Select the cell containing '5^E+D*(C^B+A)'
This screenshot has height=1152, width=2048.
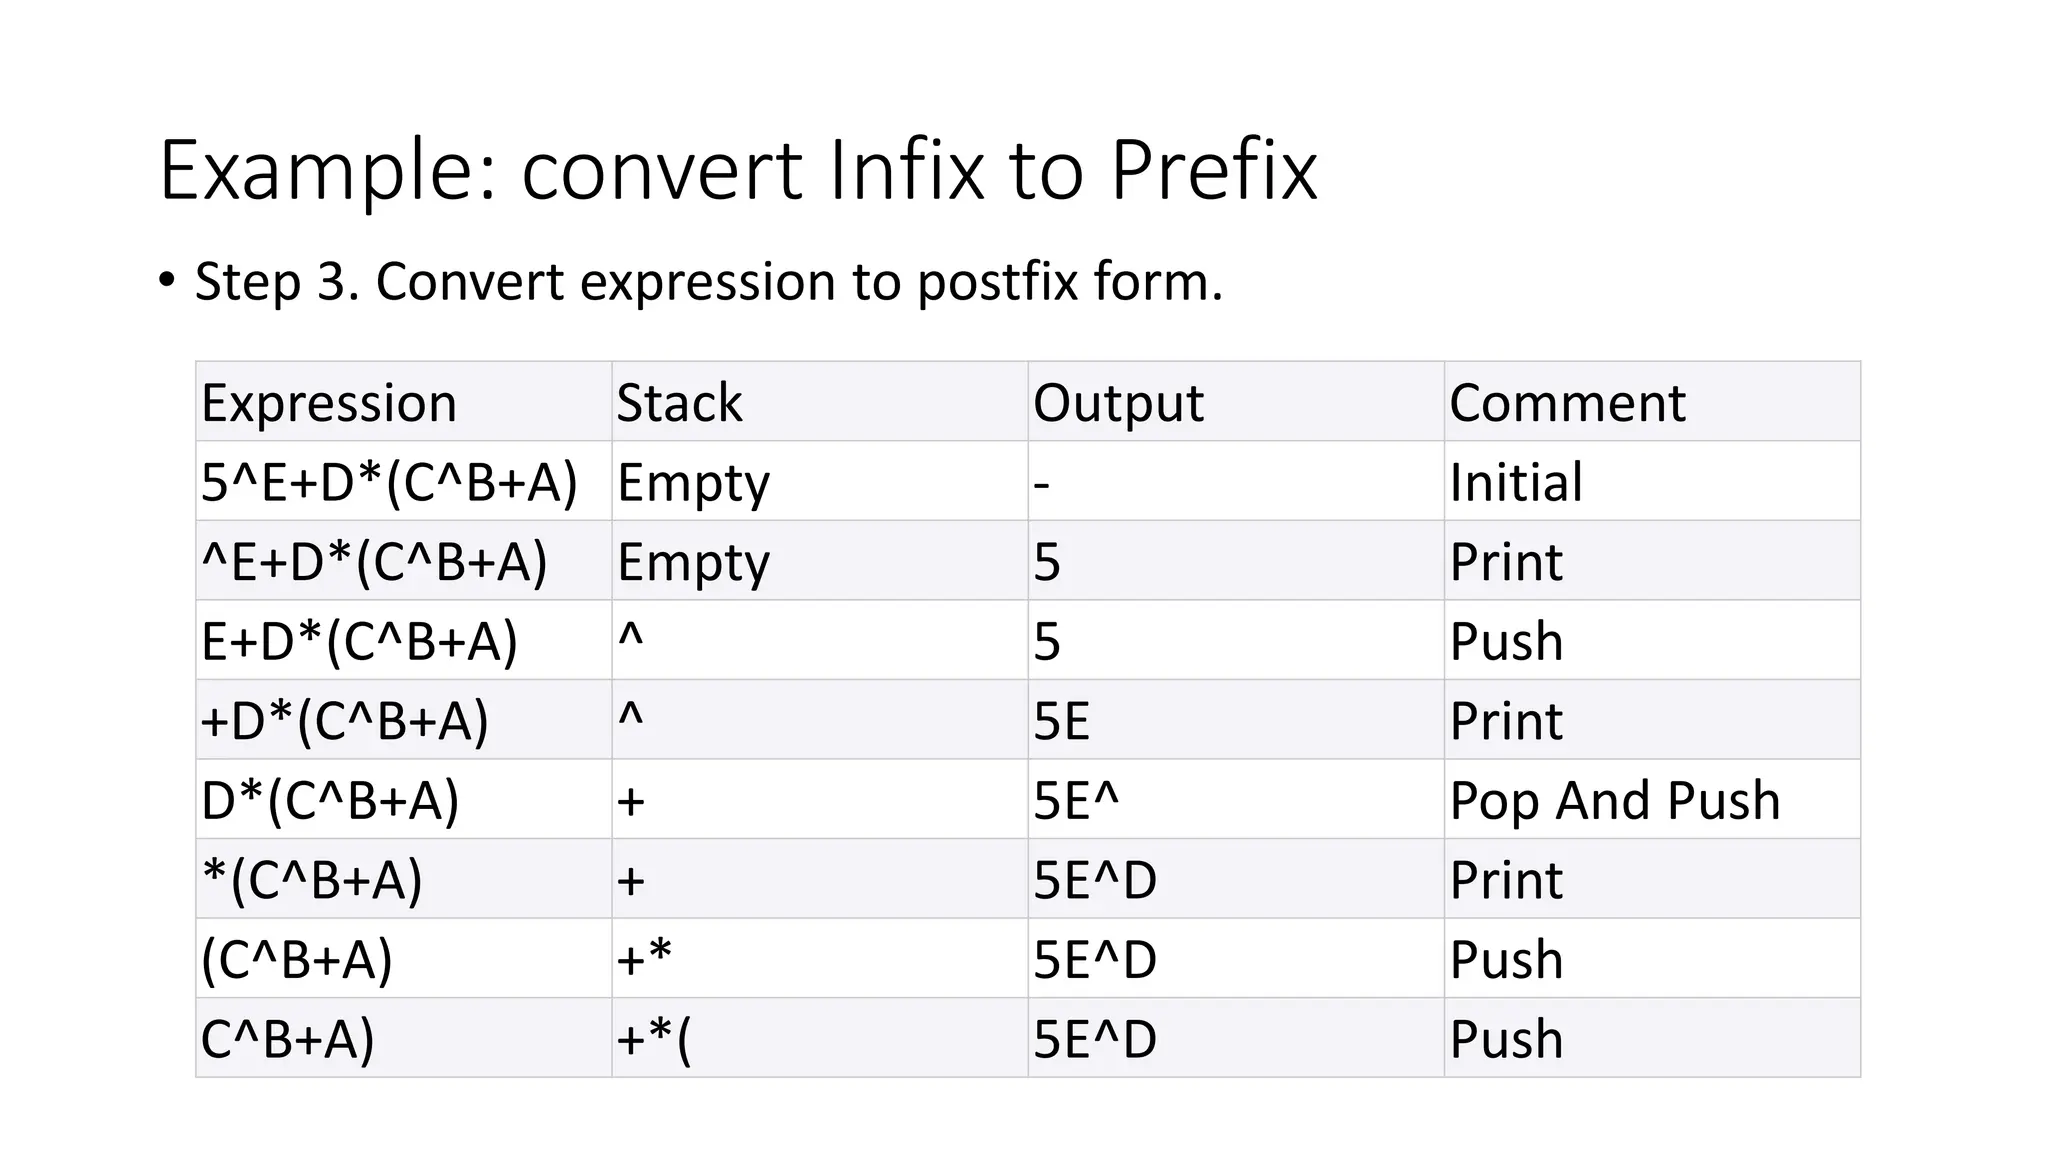click(404, 481)
